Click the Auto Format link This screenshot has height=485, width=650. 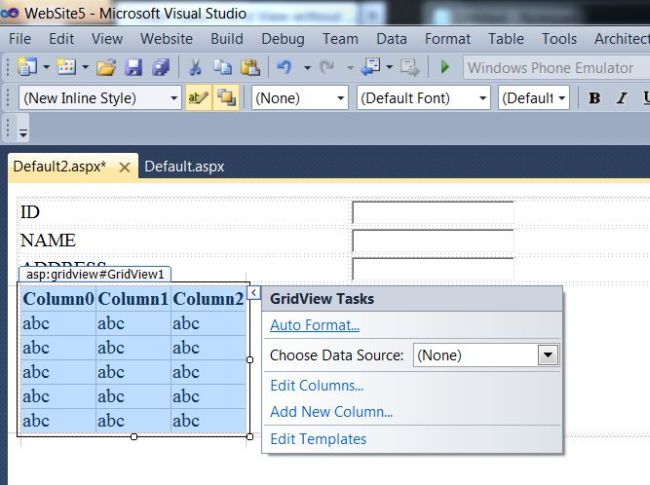point(314,325)
